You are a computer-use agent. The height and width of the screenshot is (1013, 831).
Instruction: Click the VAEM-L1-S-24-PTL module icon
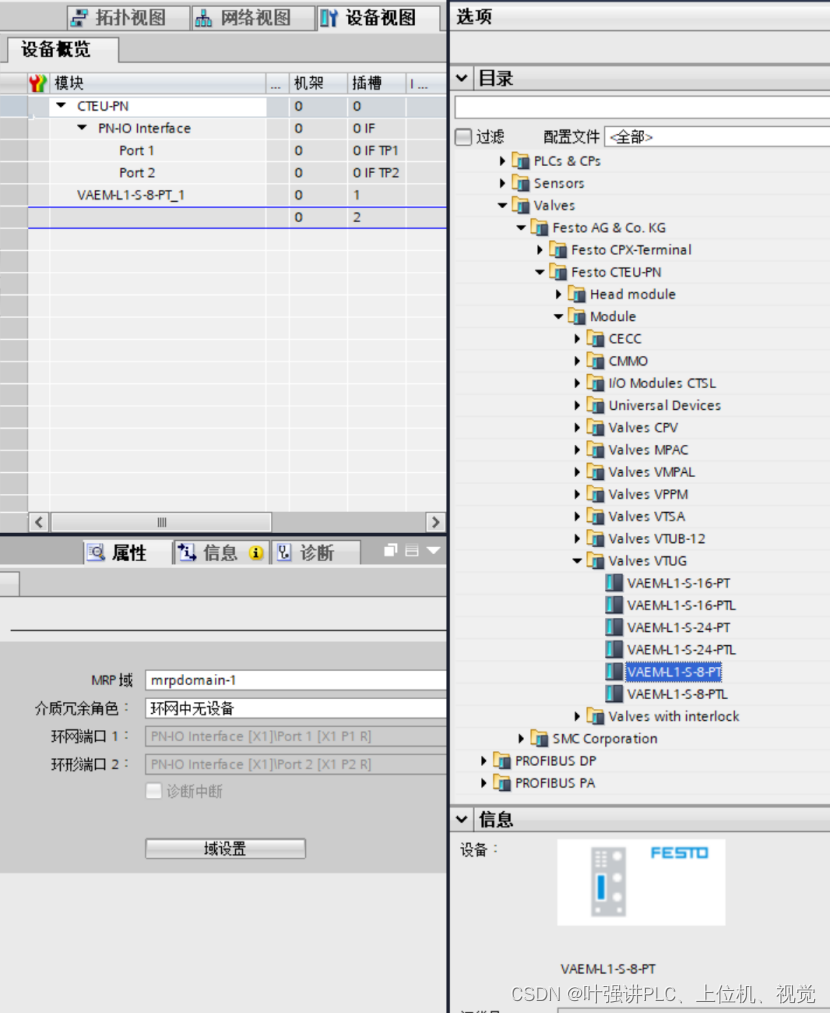point(614,649)
